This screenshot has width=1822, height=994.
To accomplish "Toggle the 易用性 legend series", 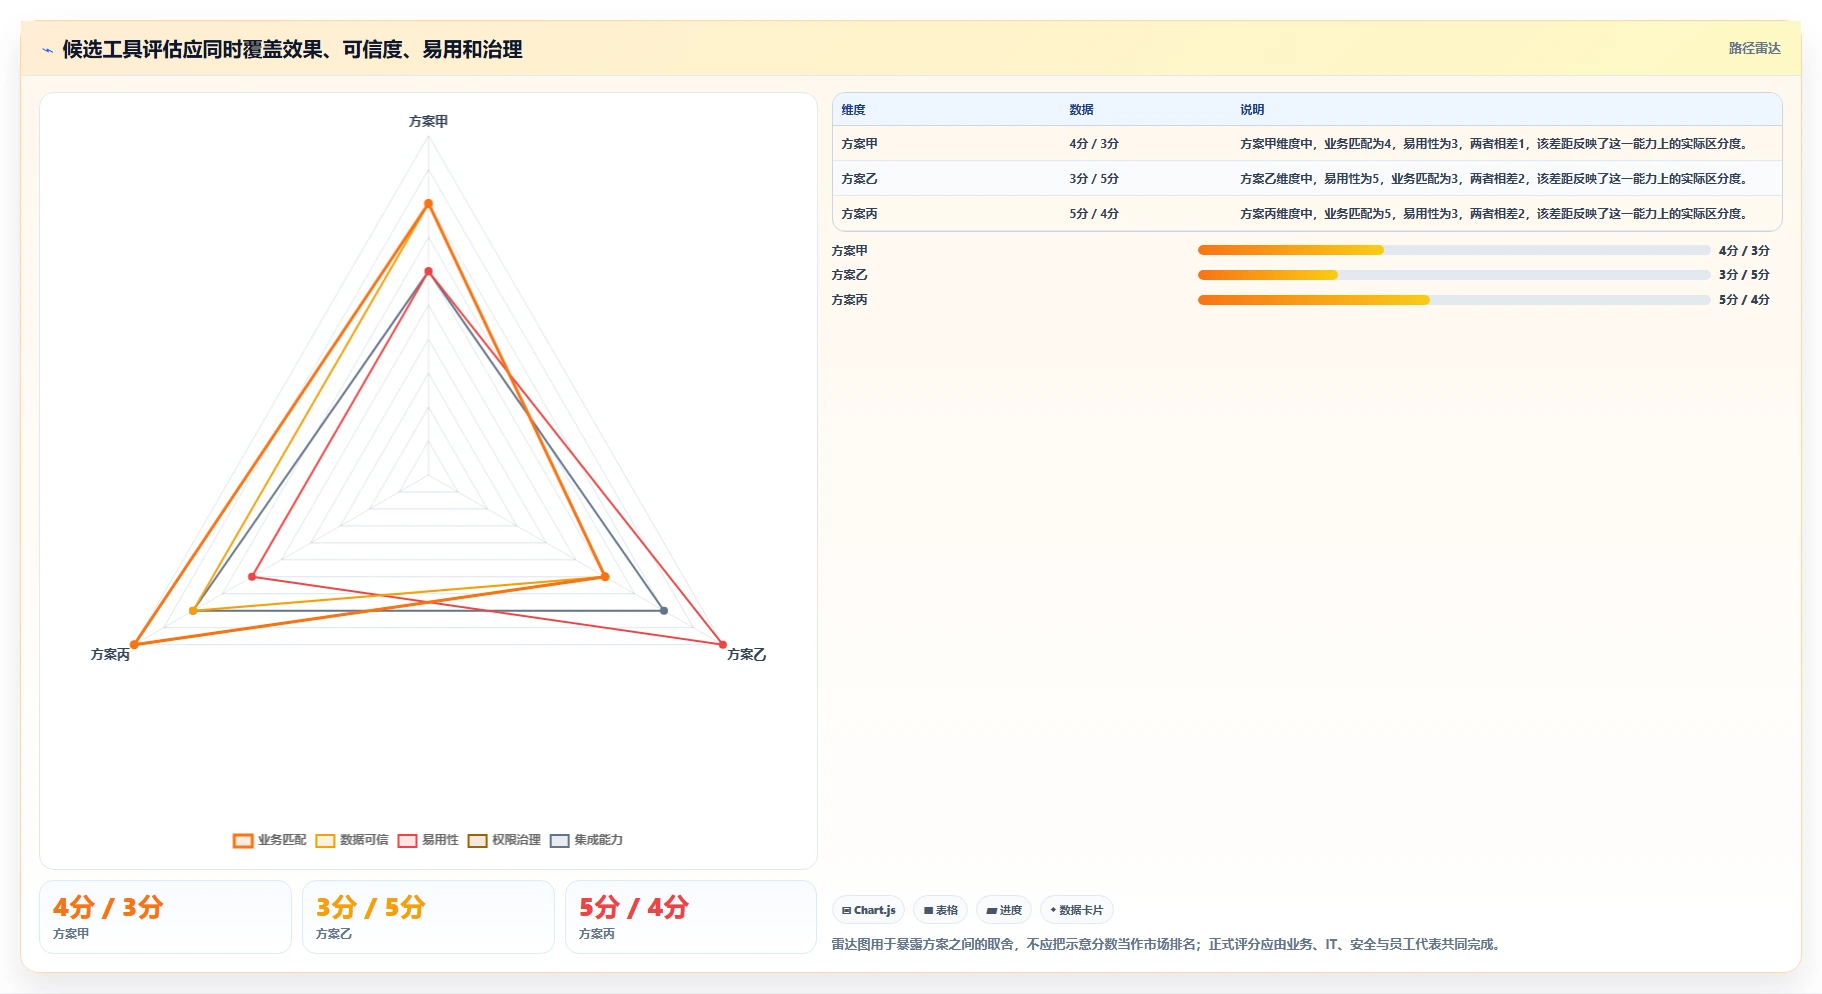I will (x=428, y=840).
